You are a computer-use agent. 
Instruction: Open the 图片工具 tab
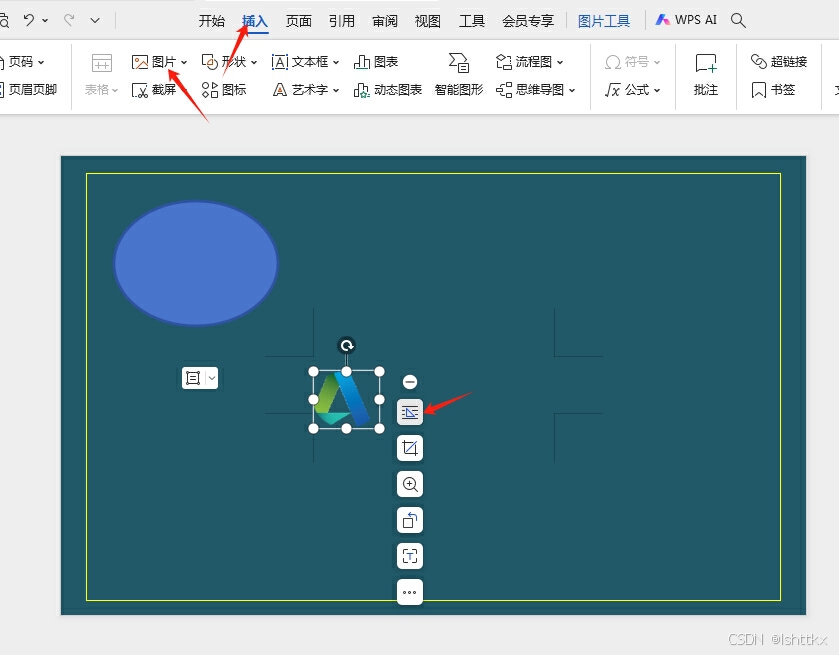[x=604, y=21]
